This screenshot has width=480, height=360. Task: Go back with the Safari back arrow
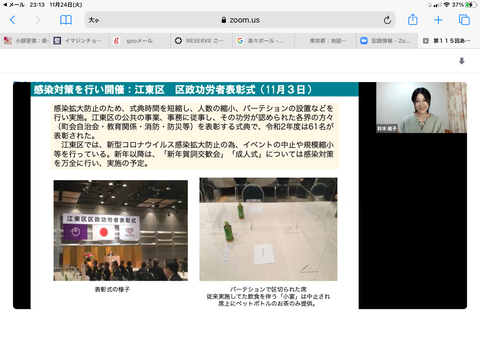[x=13, y=20]
